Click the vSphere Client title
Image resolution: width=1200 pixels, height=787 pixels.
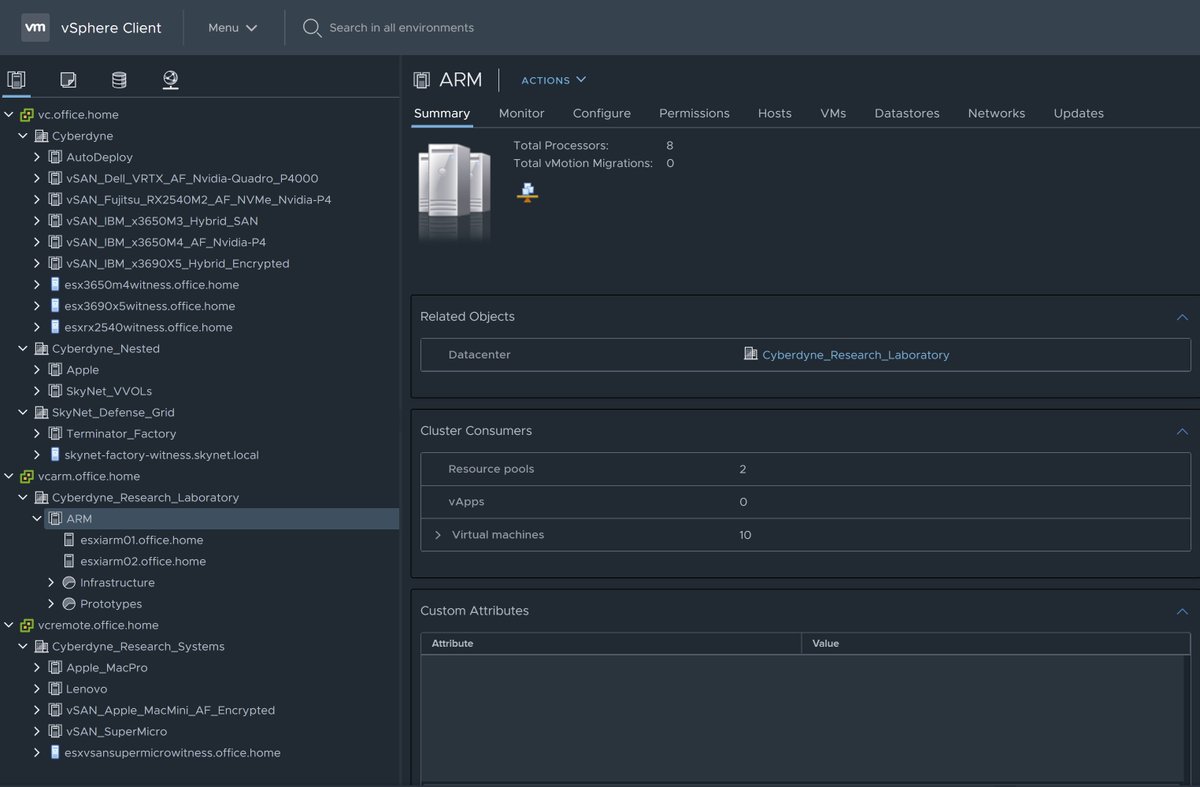(x=111, y=28)
